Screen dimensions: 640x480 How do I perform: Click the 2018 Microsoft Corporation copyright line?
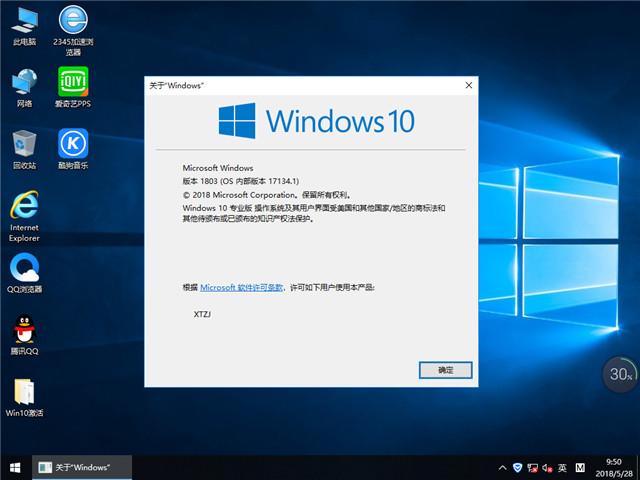point(267,195)
